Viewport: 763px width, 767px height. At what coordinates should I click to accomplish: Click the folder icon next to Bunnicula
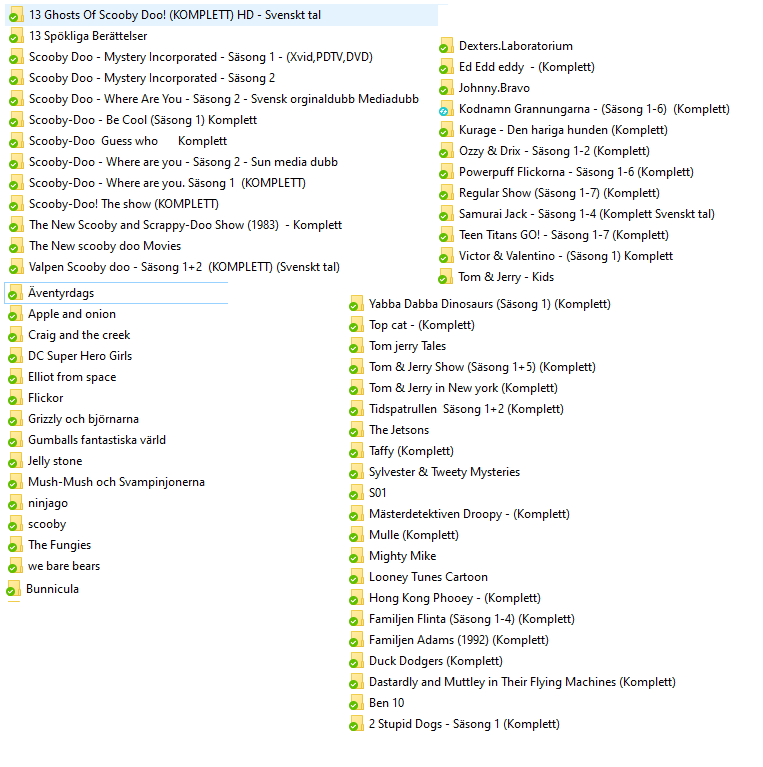13,589
